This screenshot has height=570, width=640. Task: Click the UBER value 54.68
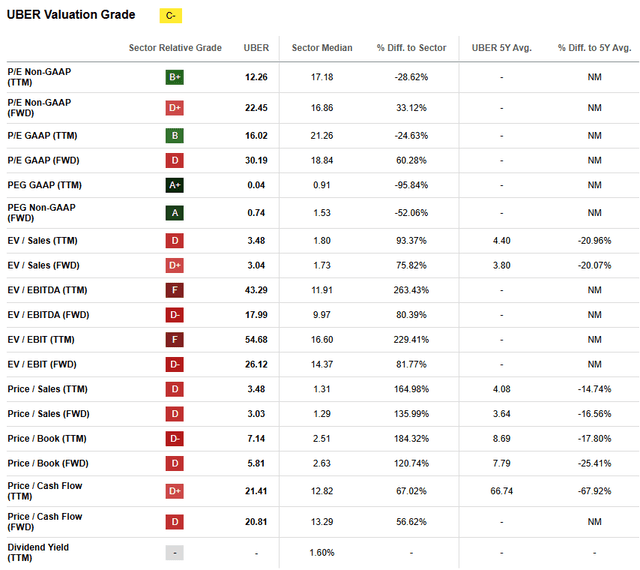tap(256, 340)
